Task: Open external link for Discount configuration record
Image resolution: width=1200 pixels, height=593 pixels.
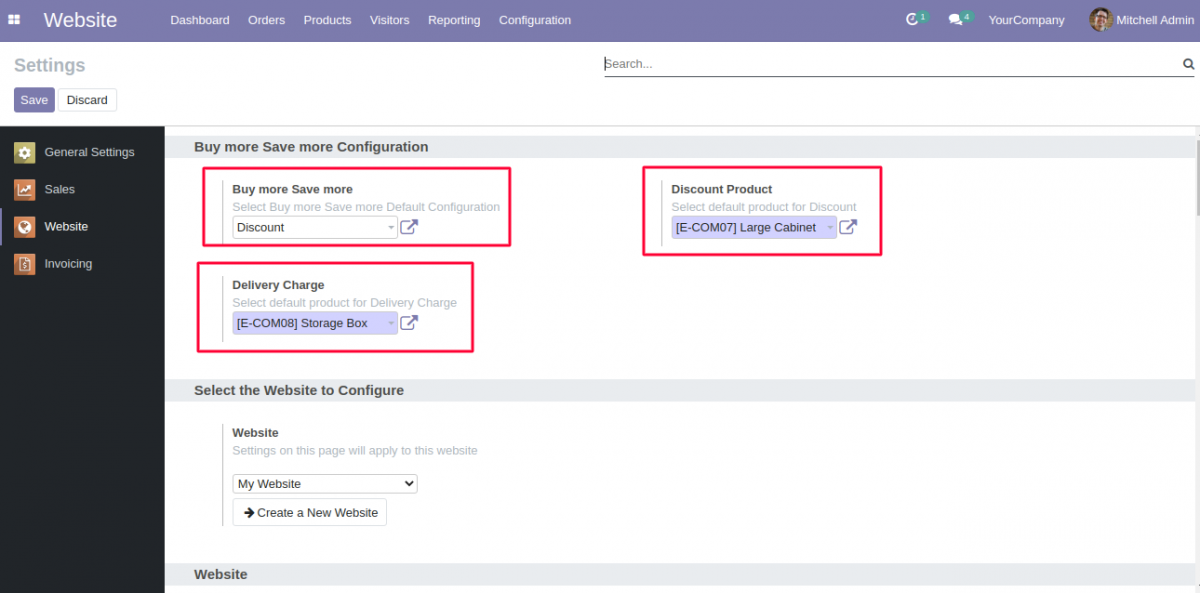Action: (x=409, y=227)
